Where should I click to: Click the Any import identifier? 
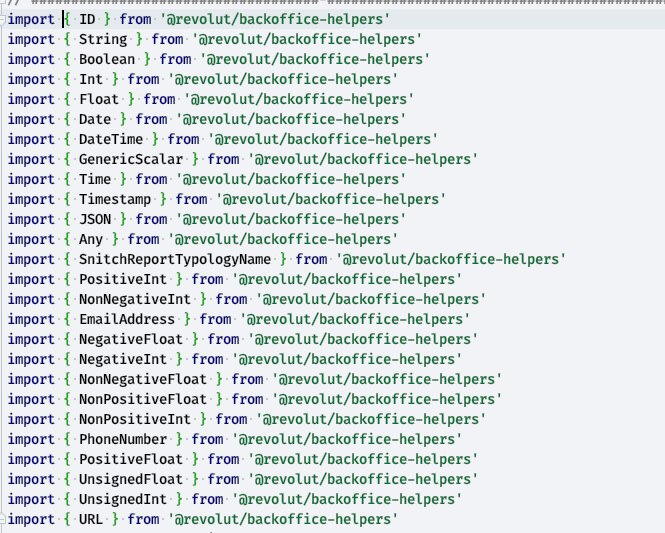pyautogui.click(x=91, y=239)
